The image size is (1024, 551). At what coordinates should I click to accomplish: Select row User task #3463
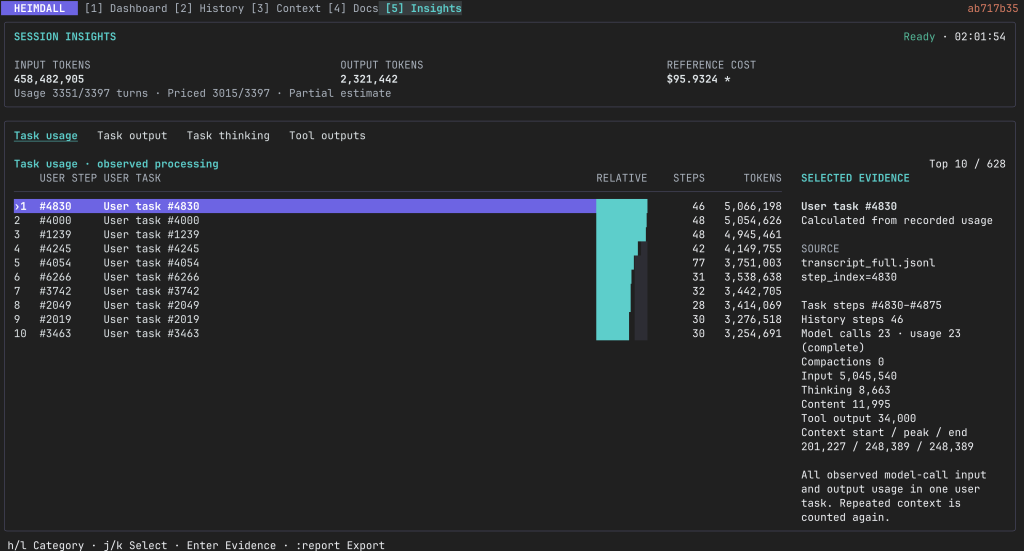click(398, 334)
